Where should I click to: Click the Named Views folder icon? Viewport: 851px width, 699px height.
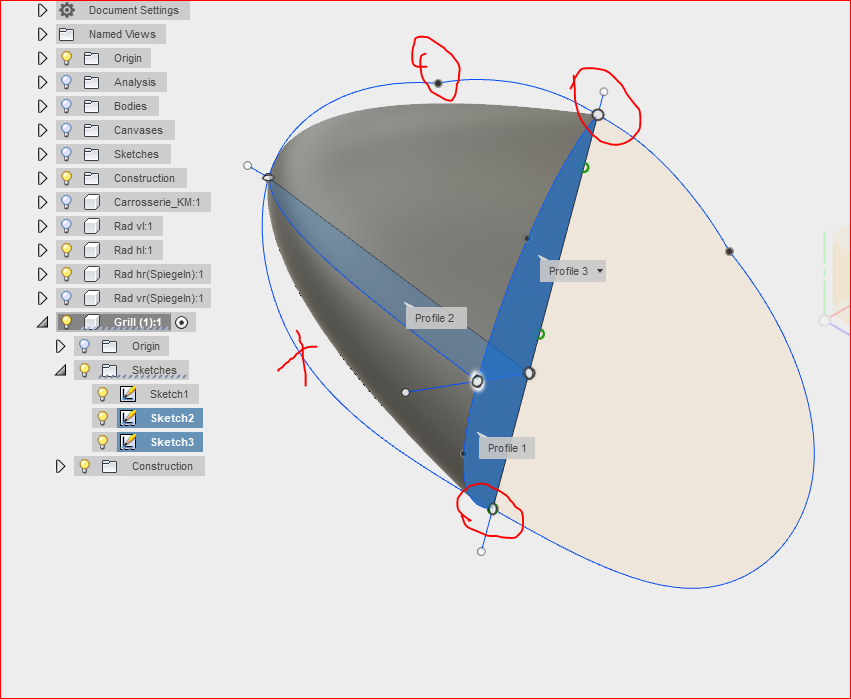coord(65,33)
